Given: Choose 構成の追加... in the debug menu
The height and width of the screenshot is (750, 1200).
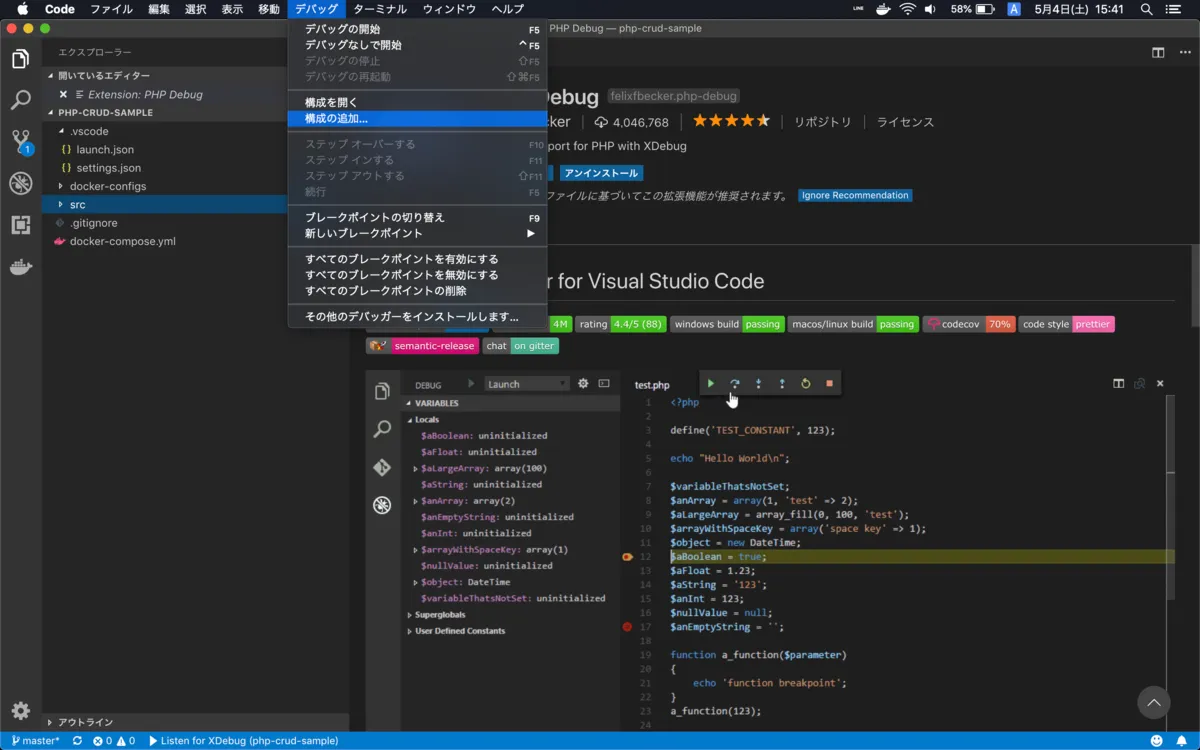Looking at the screenshot, I should pos(417,119).
